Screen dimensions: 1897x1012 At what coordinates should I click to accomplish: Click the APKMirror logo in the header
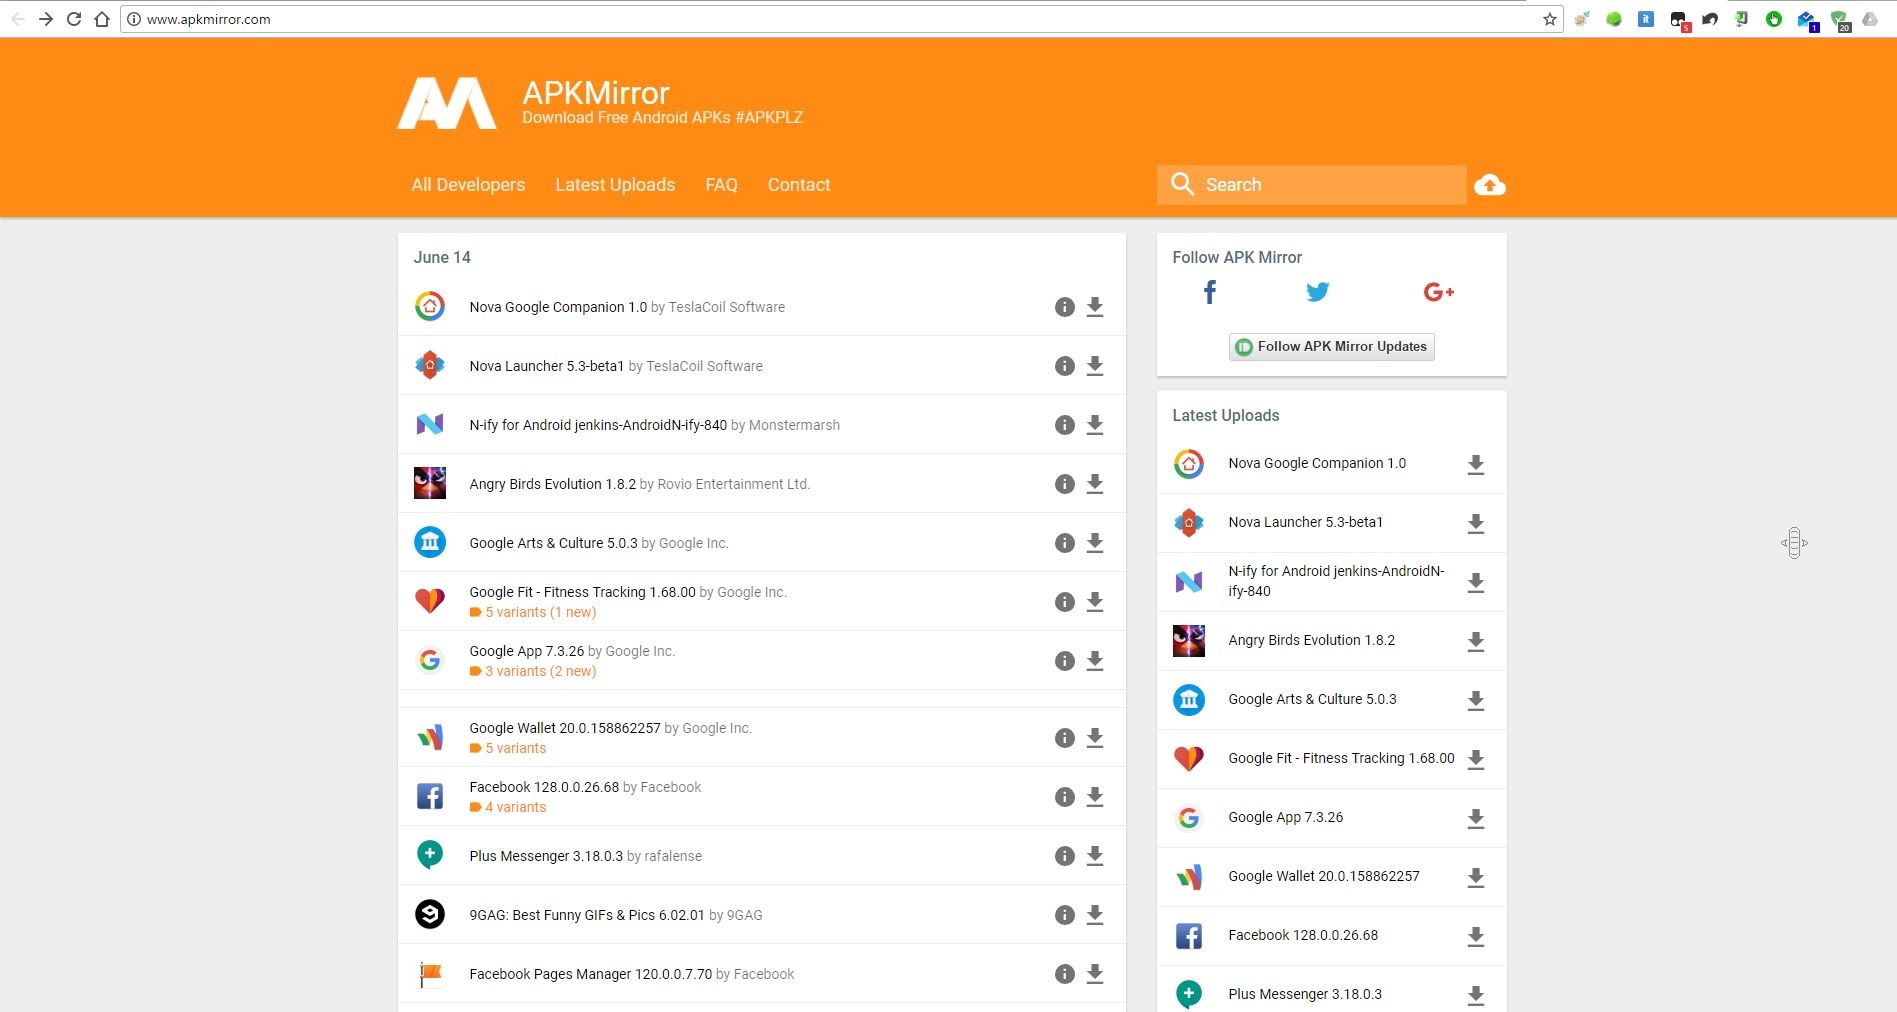(447, 103)
